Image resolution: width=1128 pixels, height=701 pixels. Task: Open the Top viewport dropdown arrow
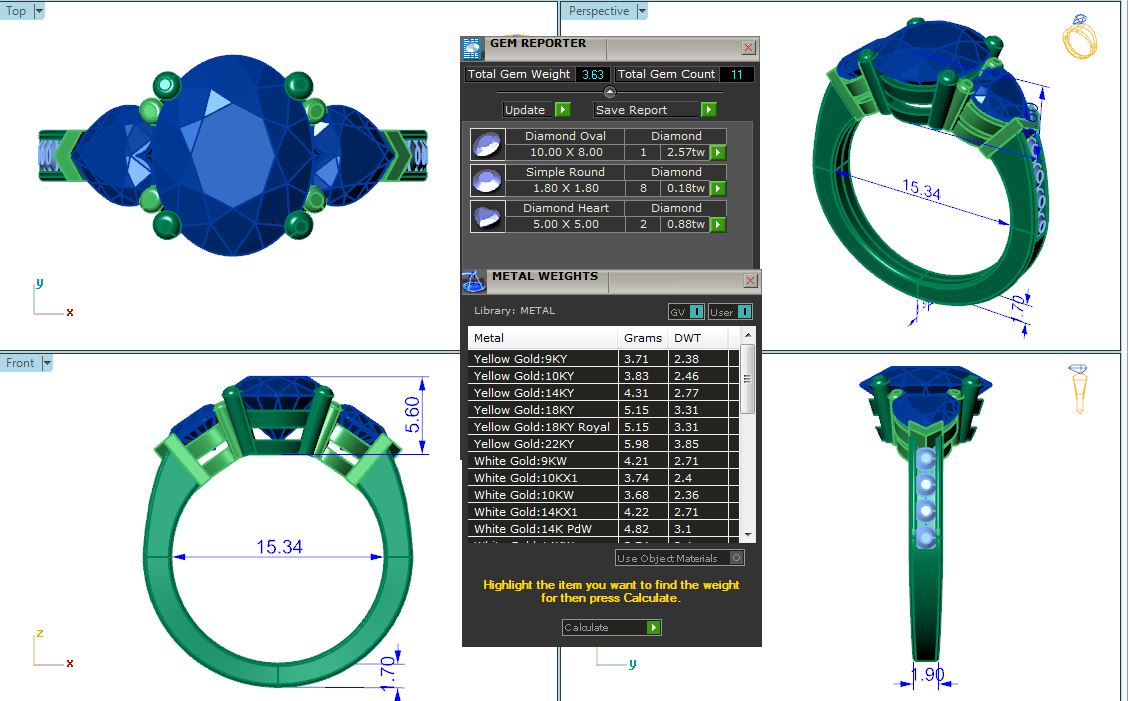(x=39, y=11)
